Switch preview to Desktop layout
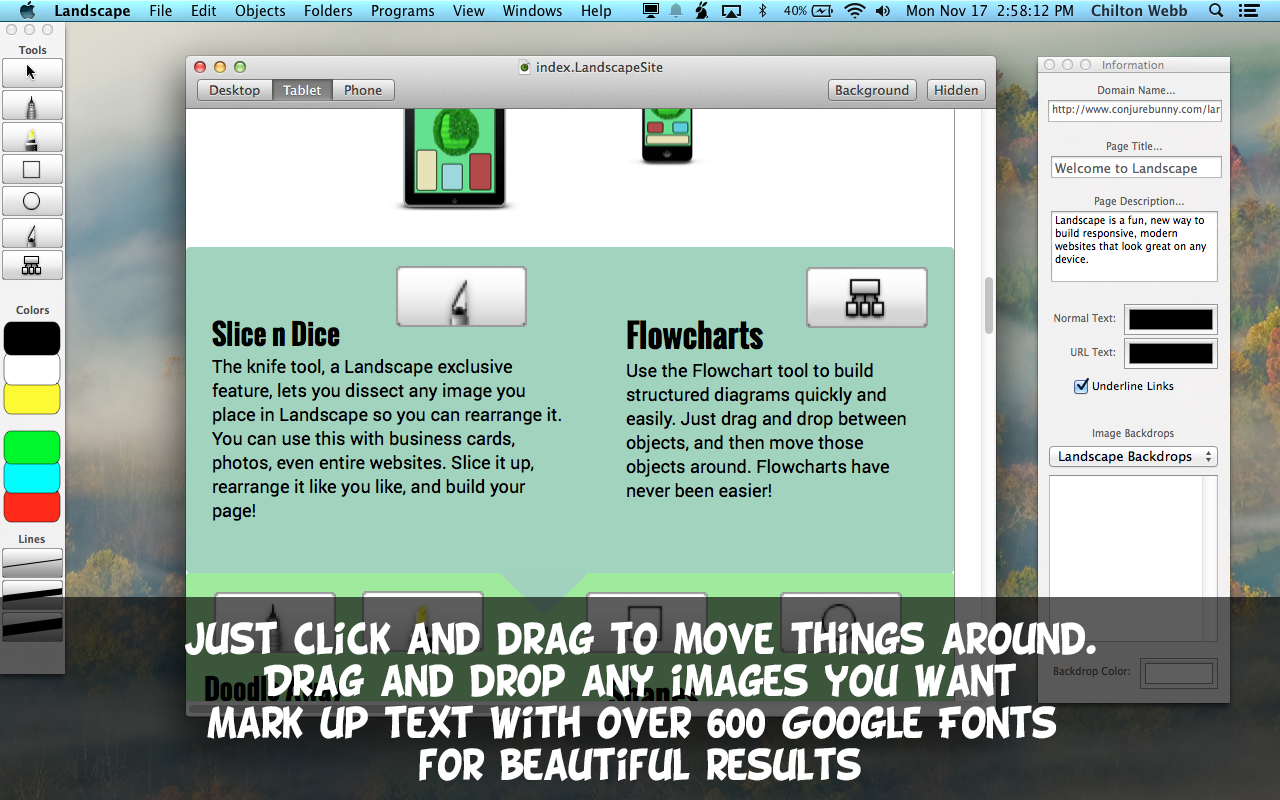This screenshot has height=800, width=1280. [x=234, y=90]
